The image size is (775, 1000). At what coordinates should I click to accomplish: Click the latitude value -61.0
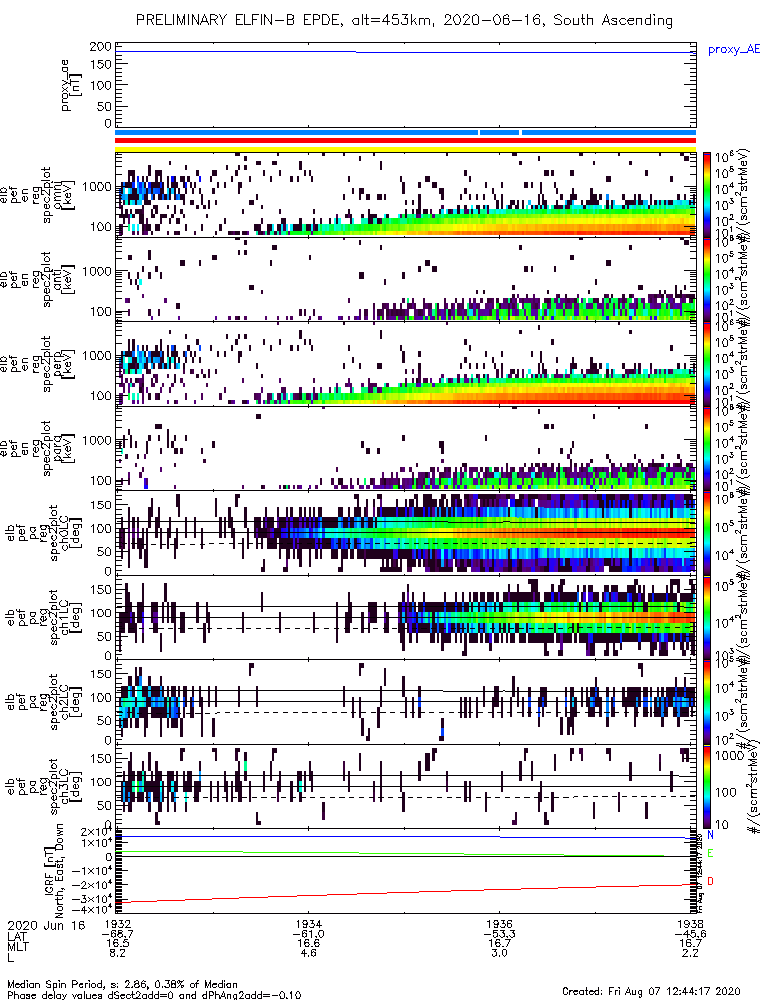[x=308, y=934]
